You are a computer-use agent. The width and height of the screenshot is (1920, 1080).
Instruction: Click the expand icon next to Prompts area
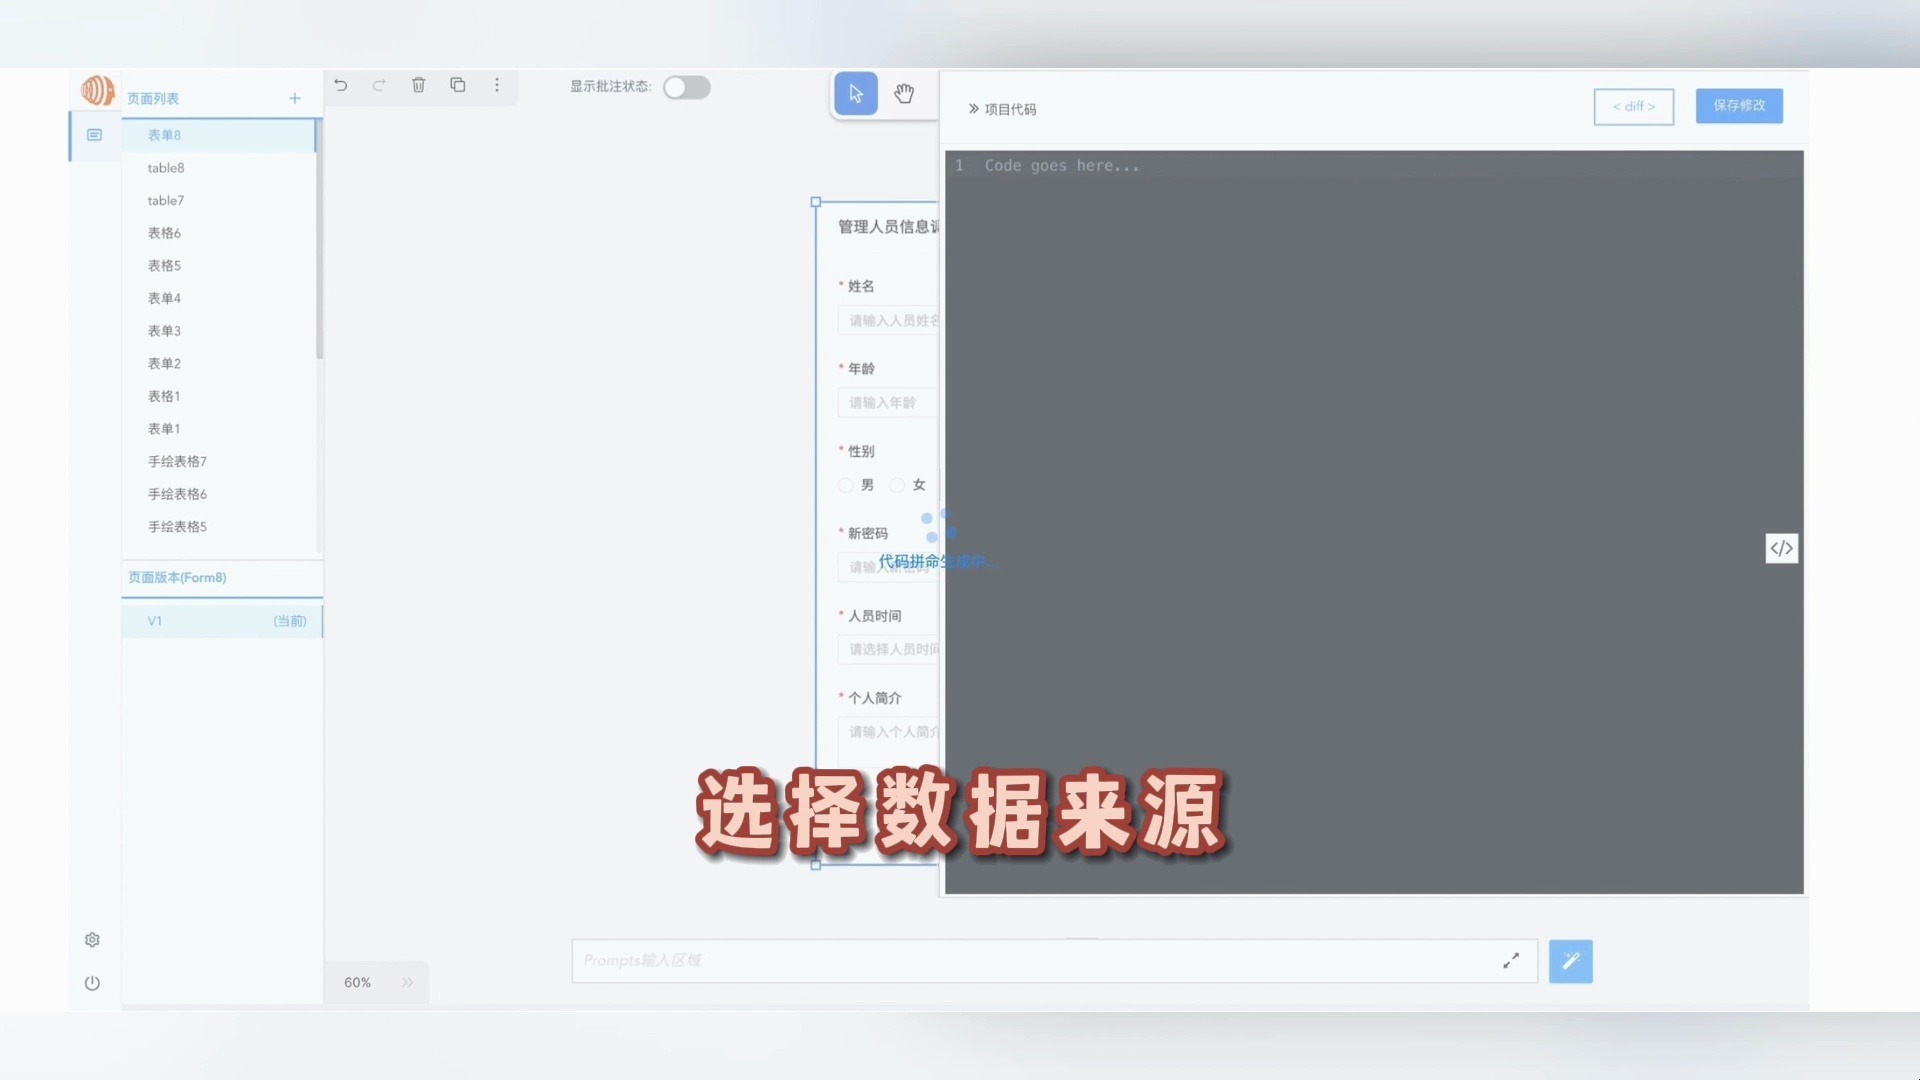click(x=1512, y=960)
